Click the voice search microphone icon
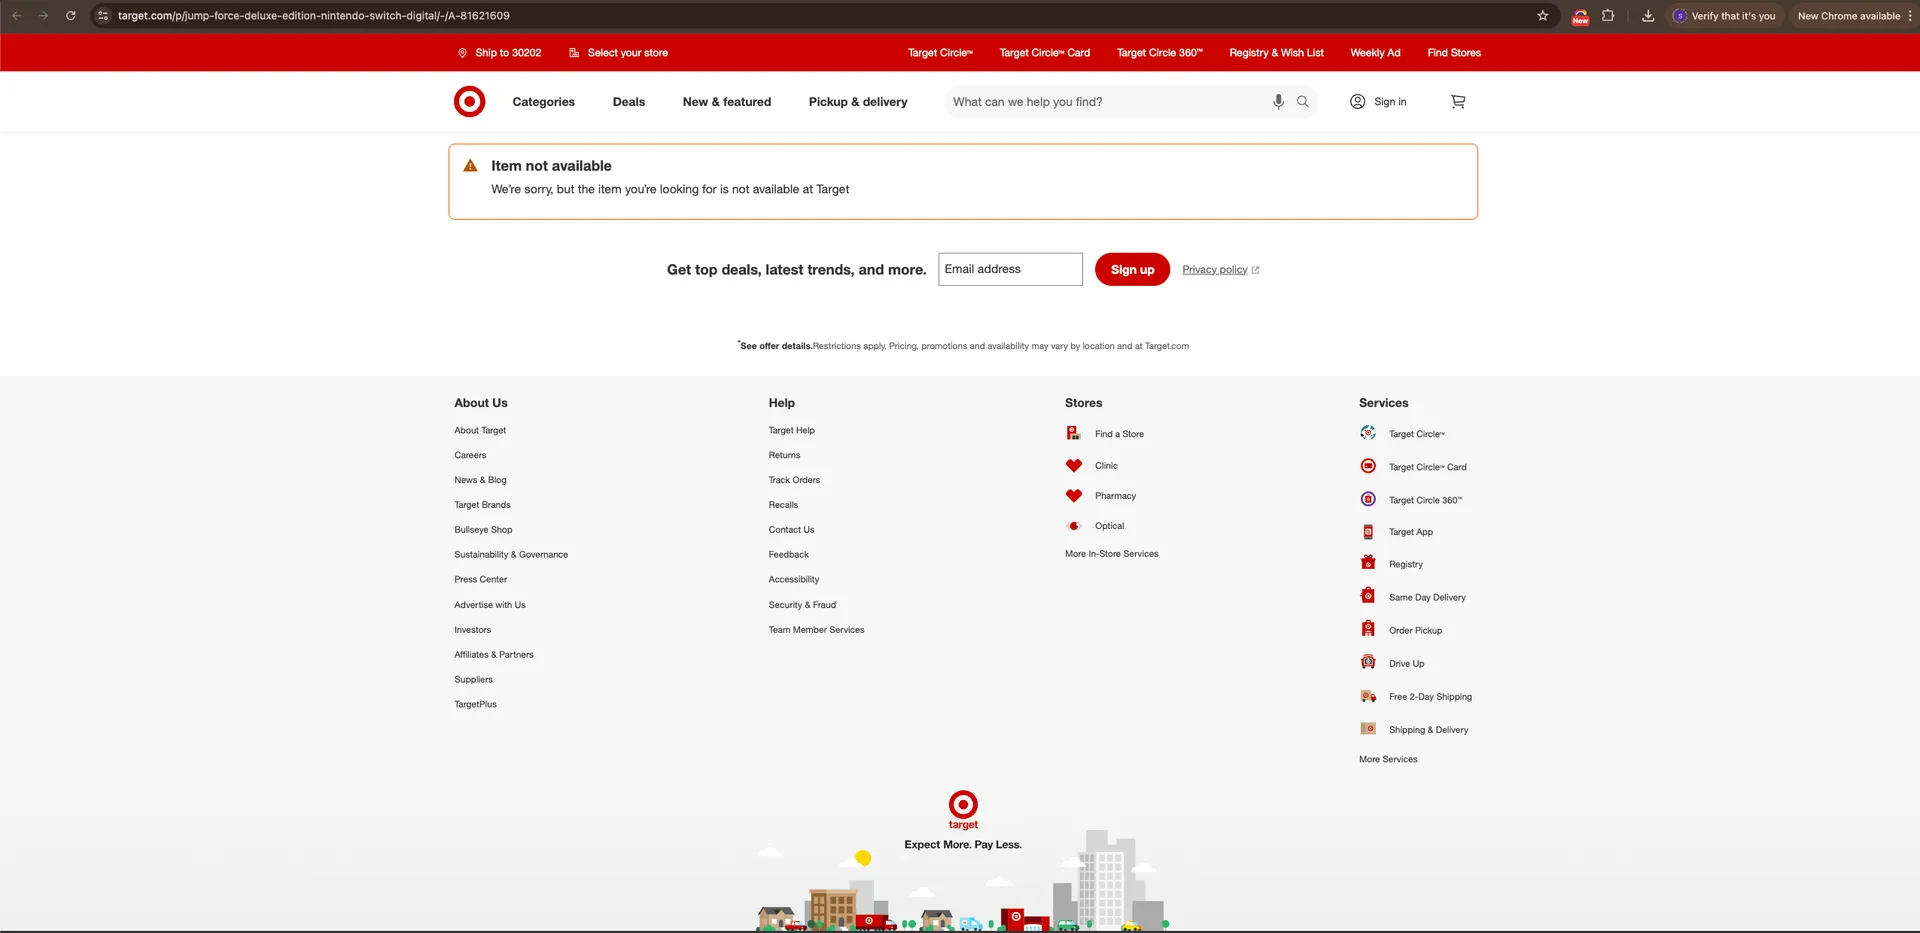 [1278, 101]
